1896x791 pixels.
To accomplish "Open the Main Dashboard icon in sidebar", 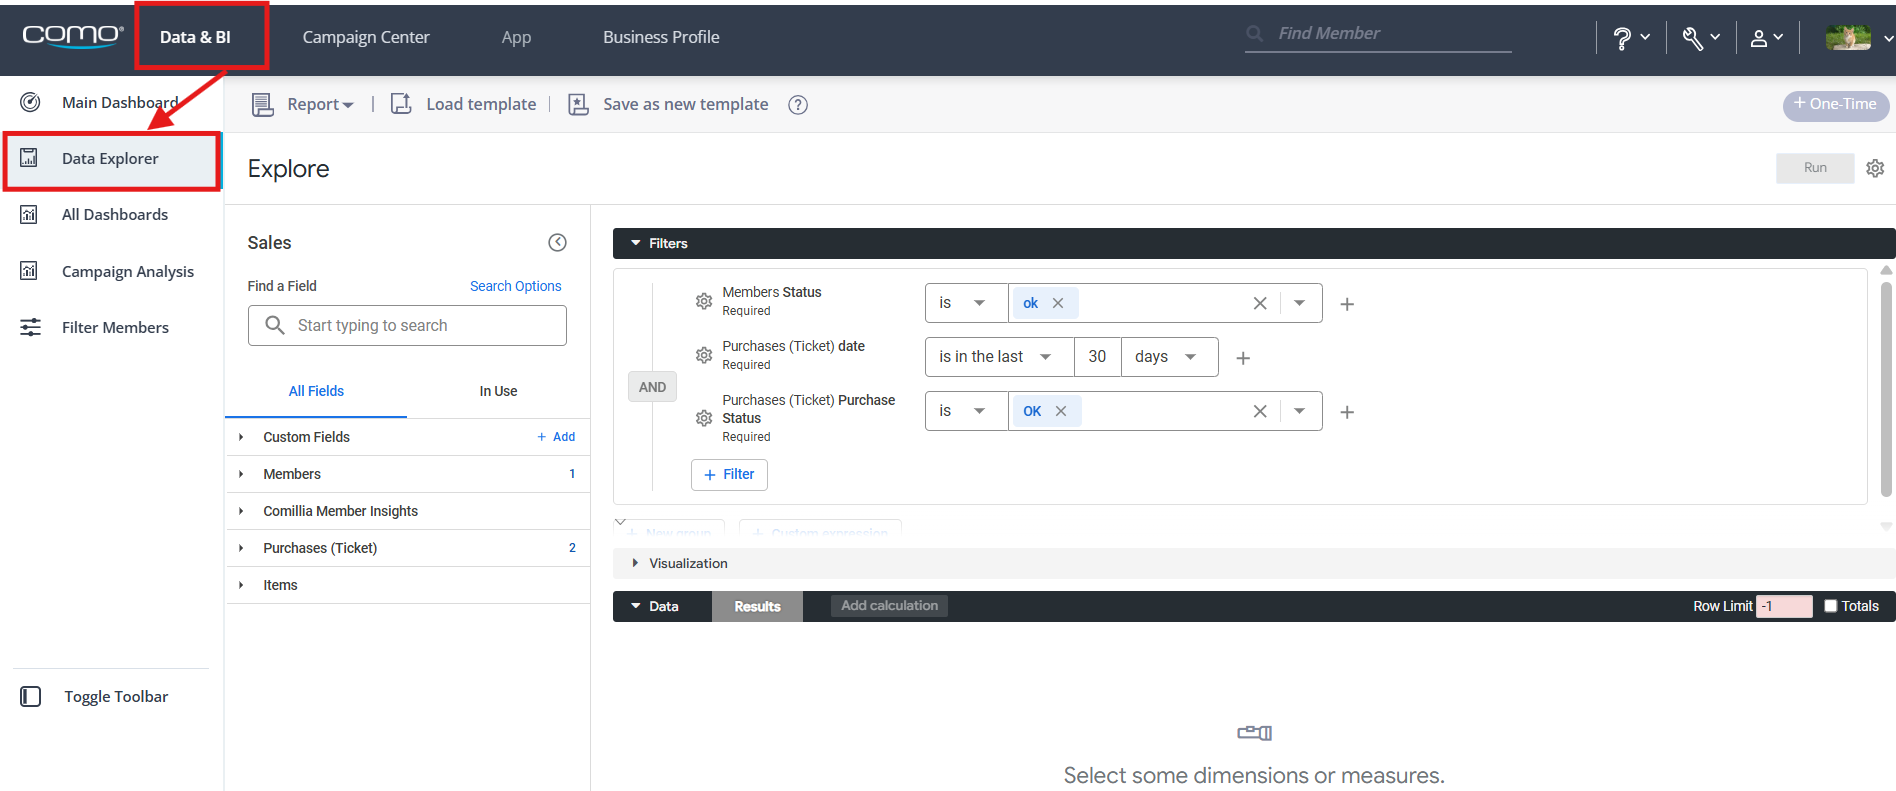I will [30, 102].
